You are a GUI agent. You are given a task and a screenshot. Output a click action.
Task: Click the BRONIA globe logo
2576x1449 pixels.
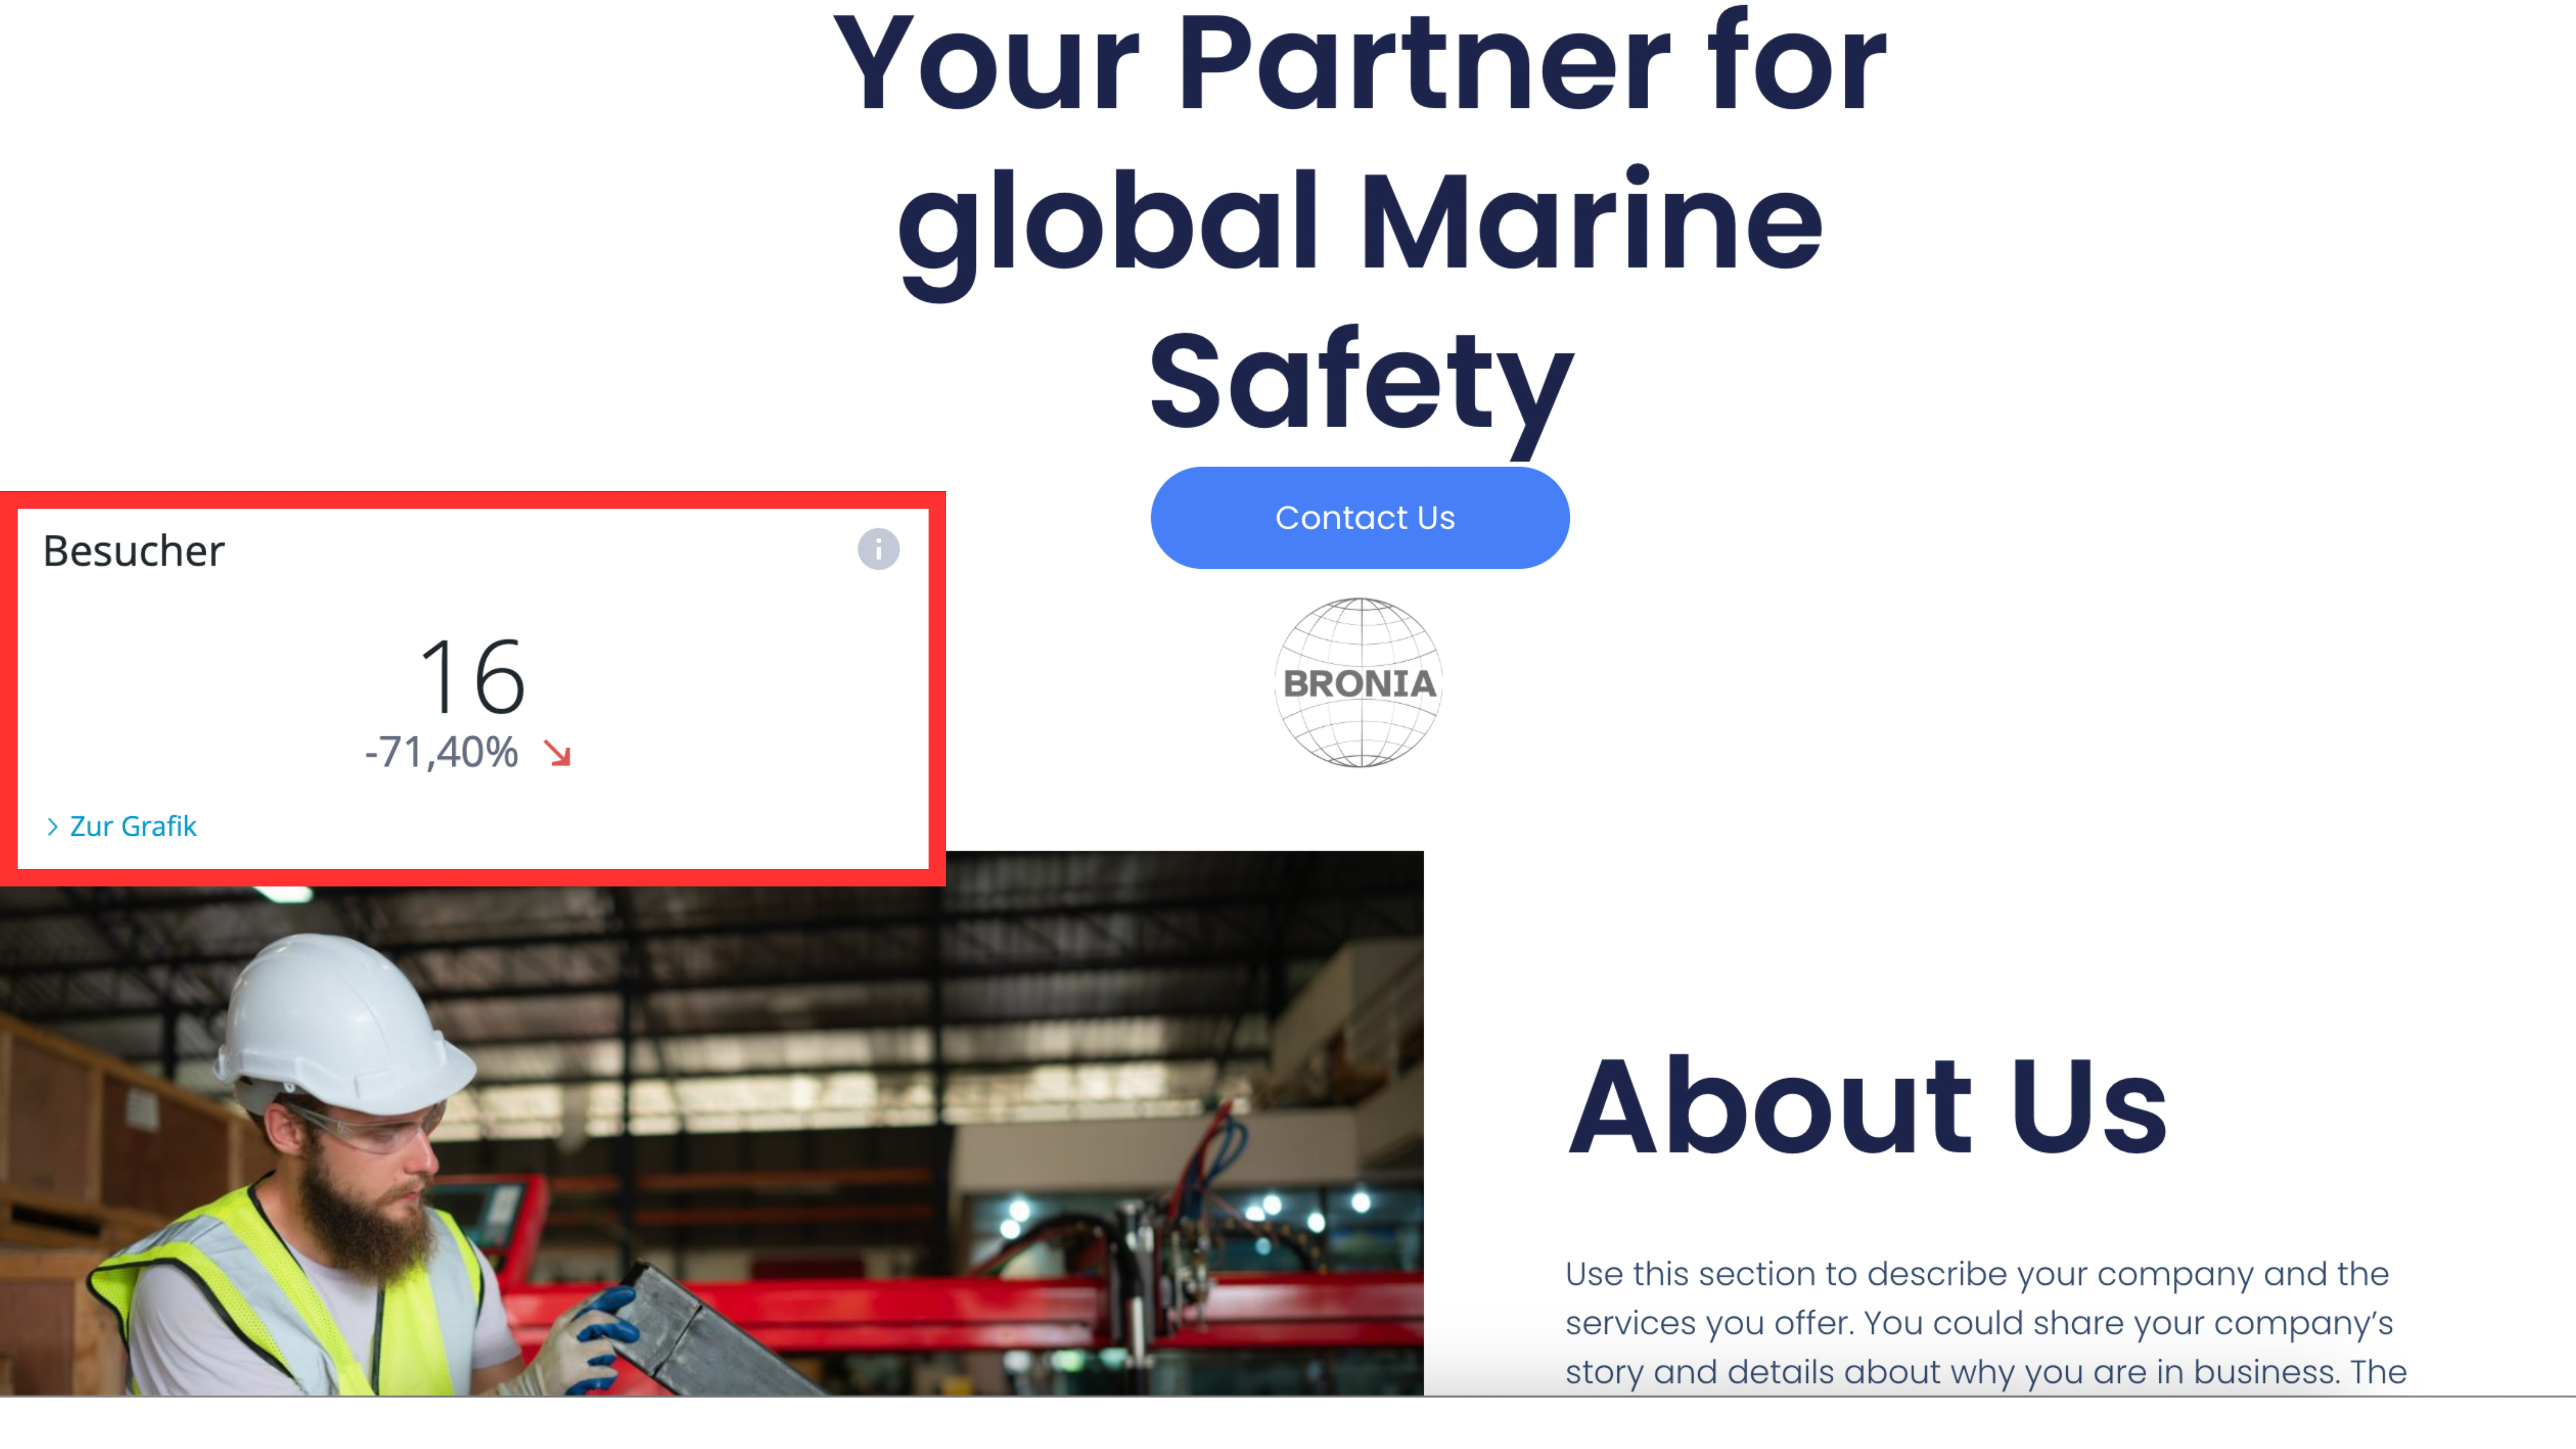tap(1359, 683)
